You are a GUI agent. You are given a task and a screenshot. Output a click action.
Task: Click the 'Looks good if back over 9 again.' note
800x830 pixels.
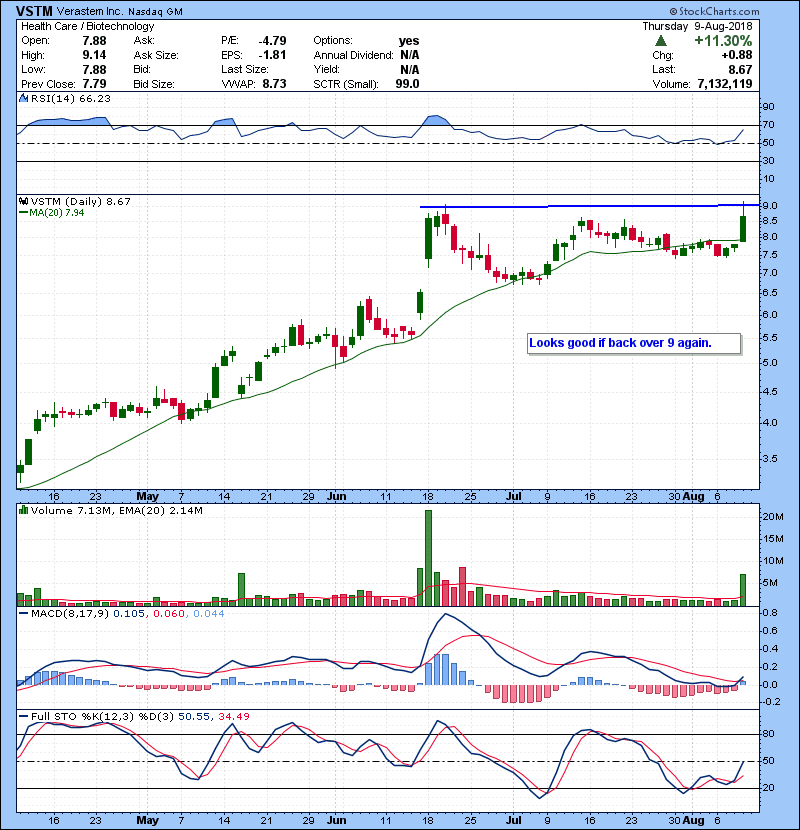634,343
